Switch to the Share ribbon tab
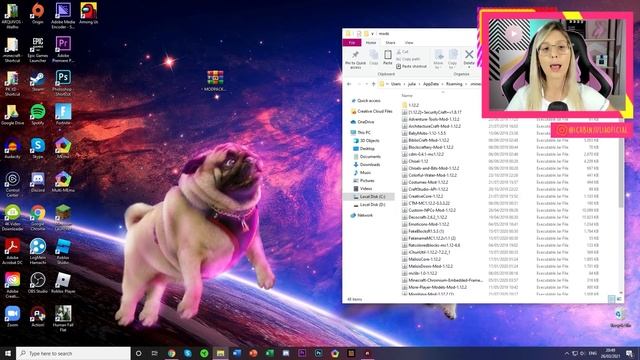The width and height of the screenshot is (640, 360). pyautogui.click(x=390, y=42)
